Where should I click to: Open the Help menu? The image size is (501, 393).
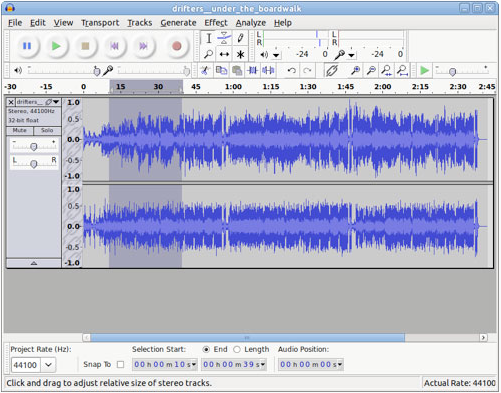[x=283, y=23]
